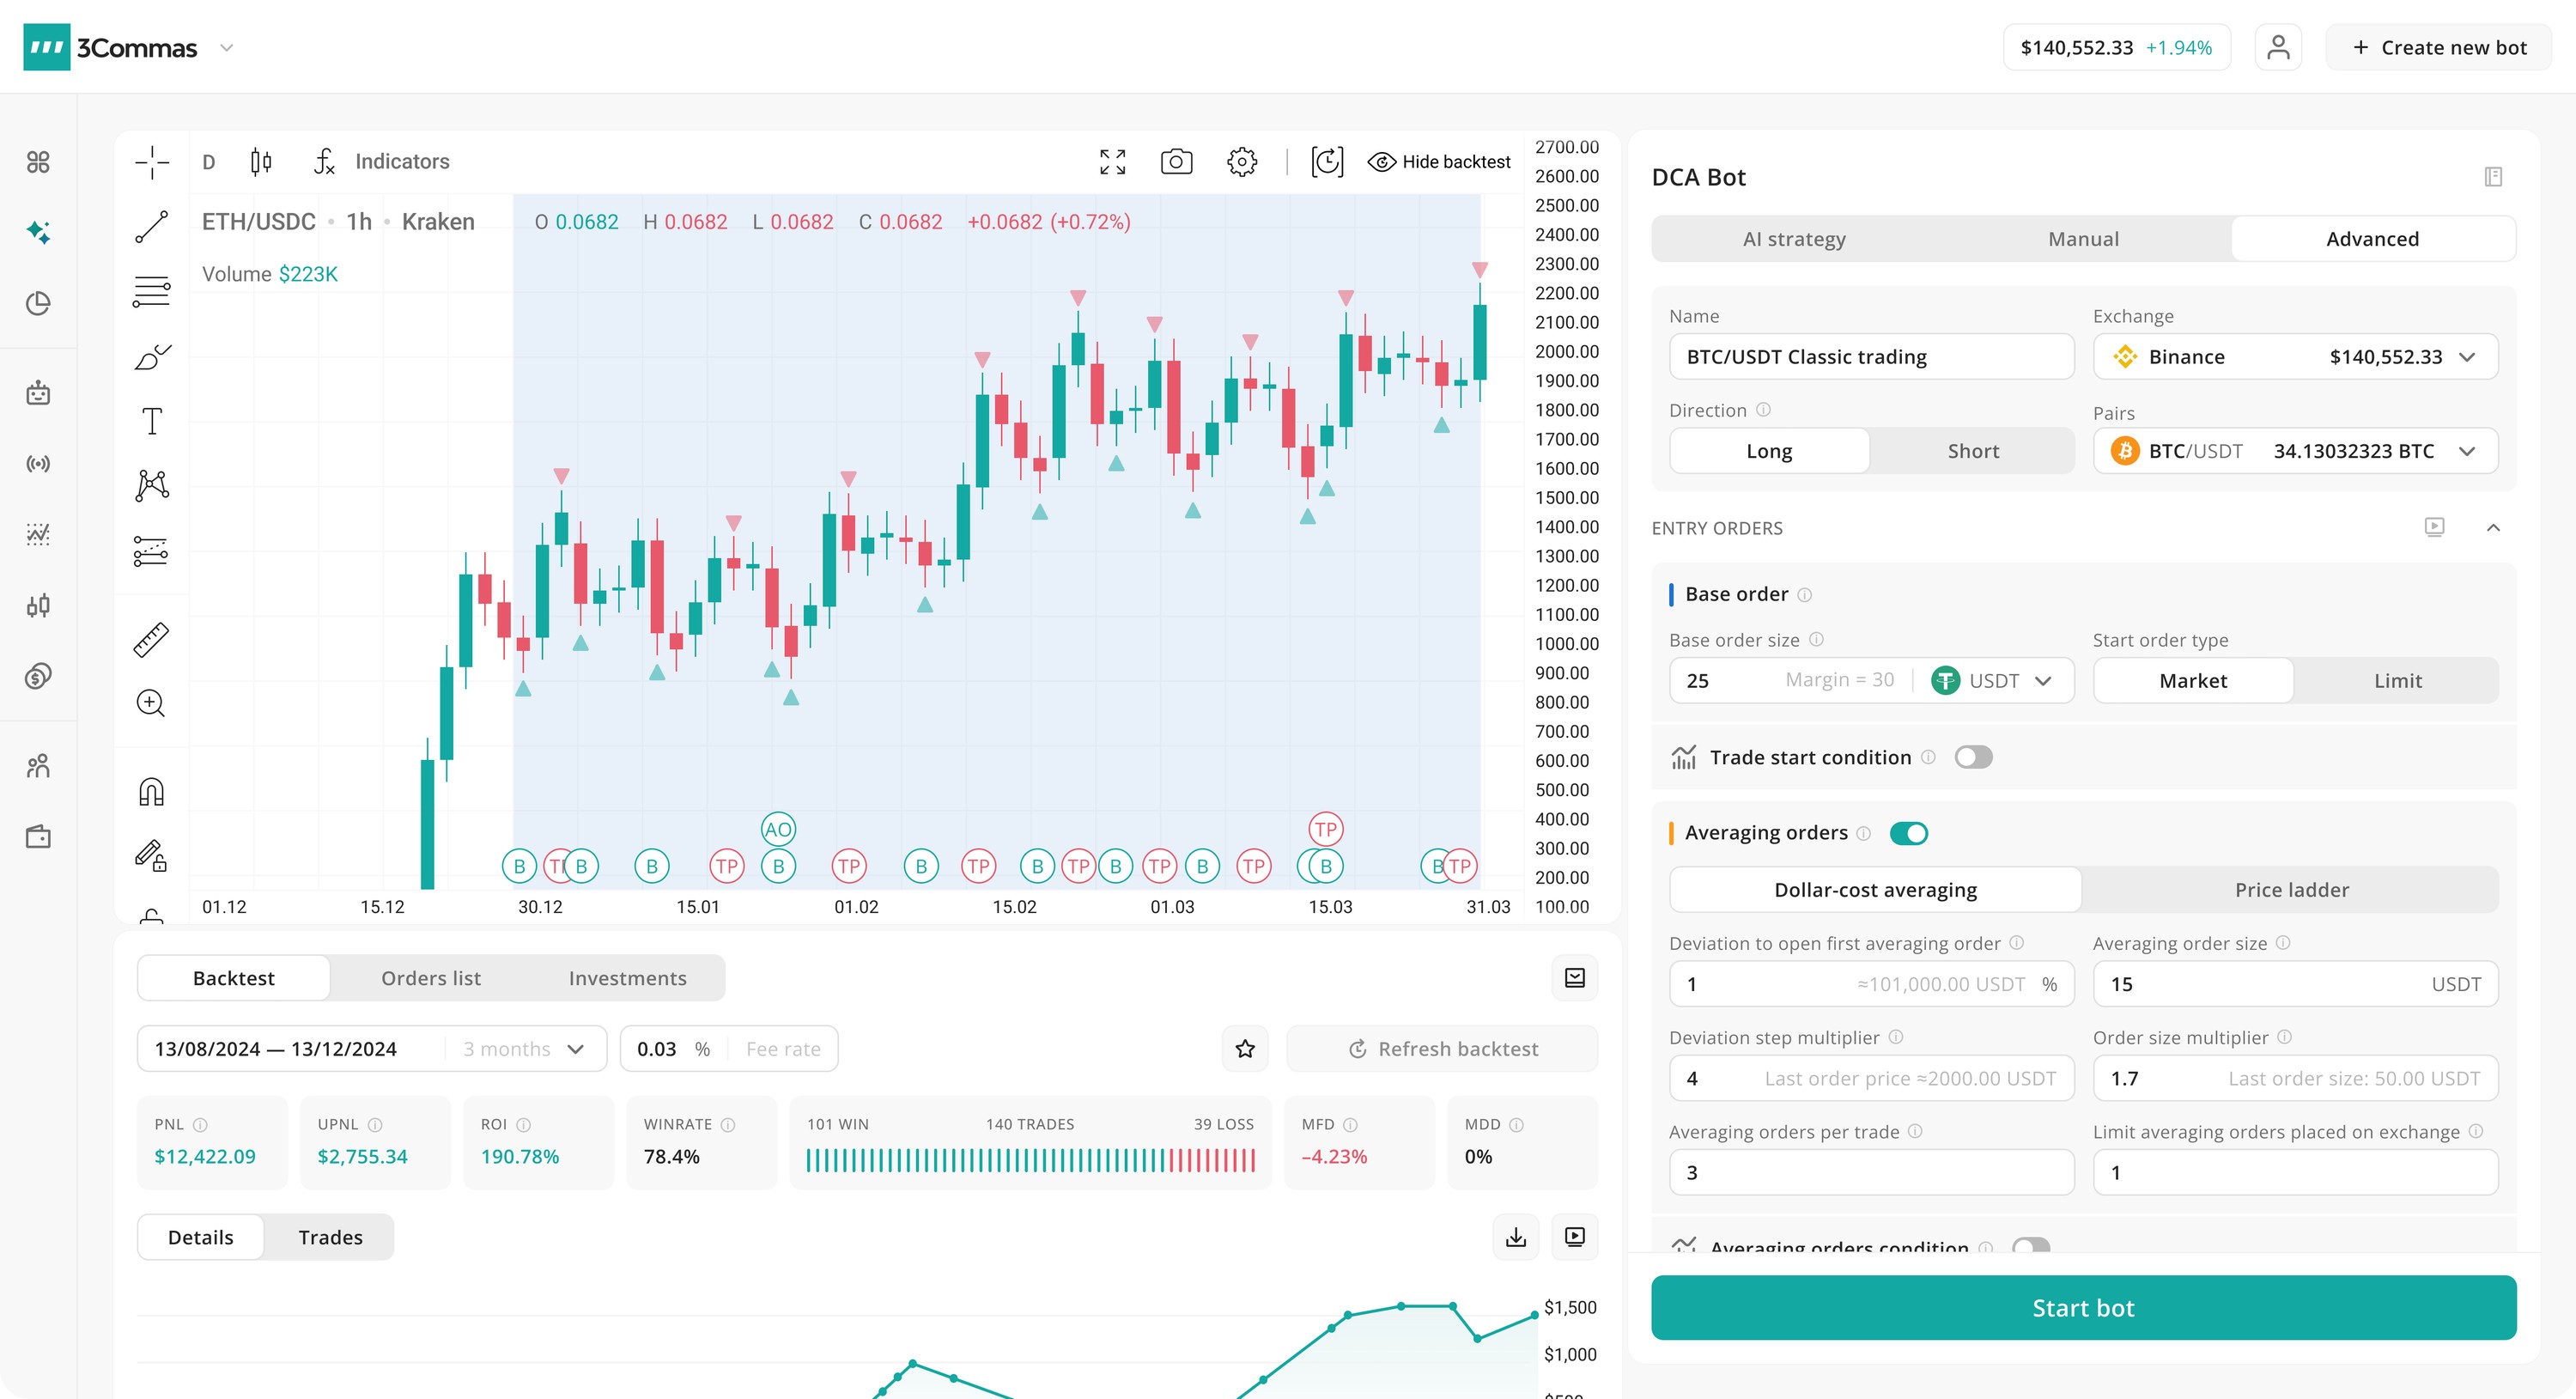Open the USDT currency dropdown in base order
This screenshot has width=2576, height=1399.
pyautogui.click(x=1992, y=681)
